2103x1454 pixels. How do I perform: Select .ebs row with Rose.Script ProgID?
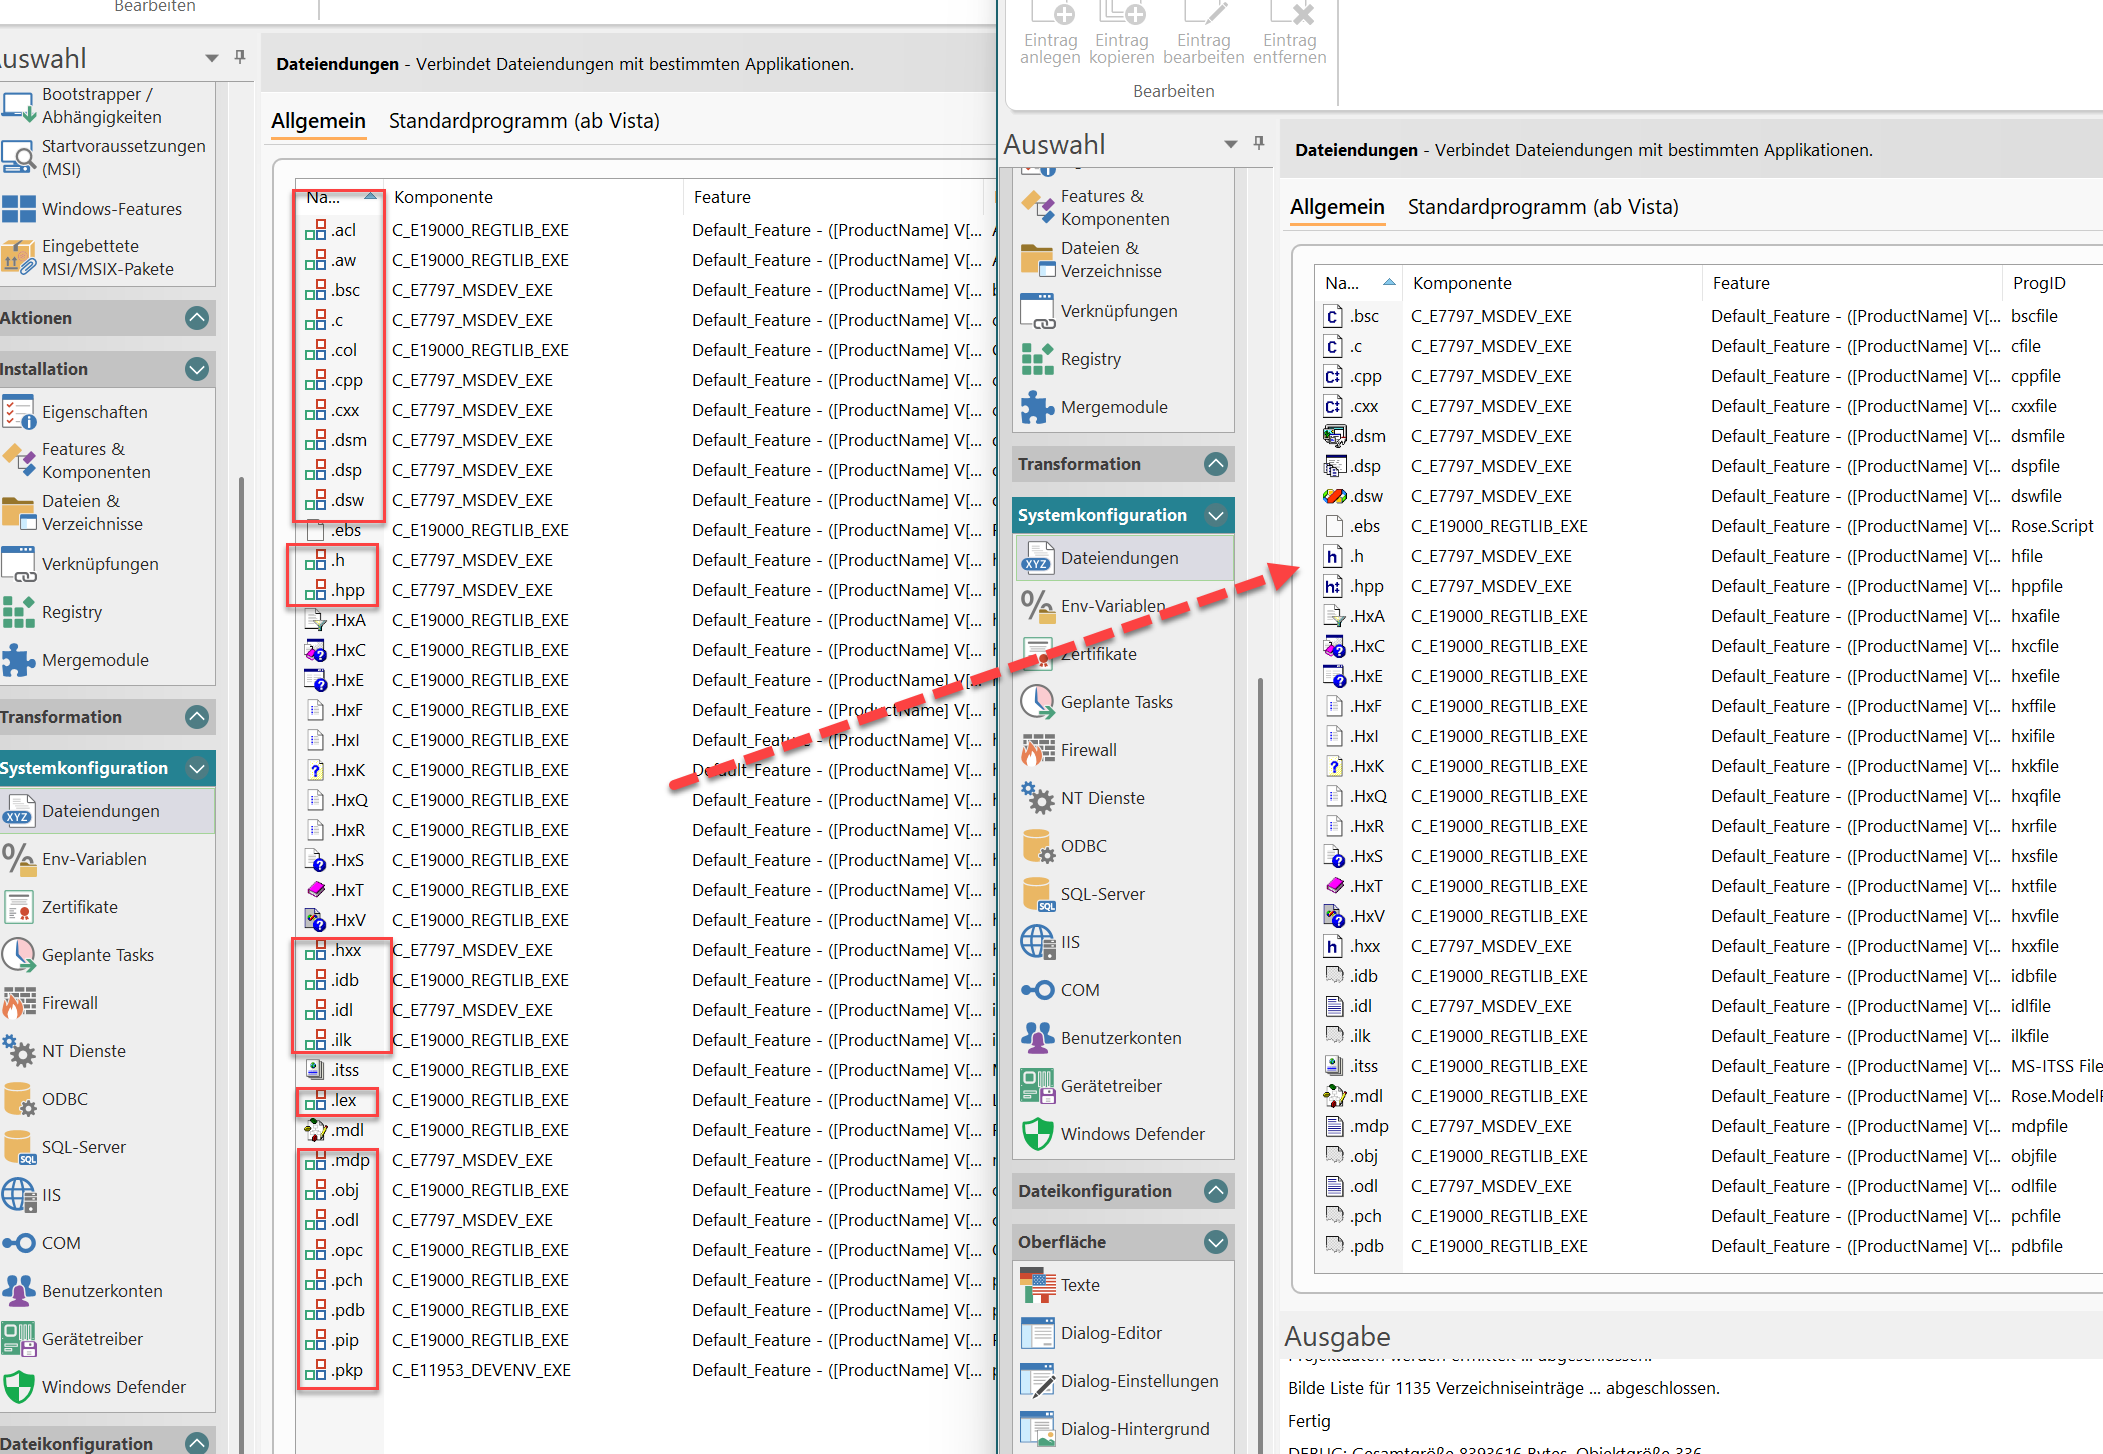1709,526
